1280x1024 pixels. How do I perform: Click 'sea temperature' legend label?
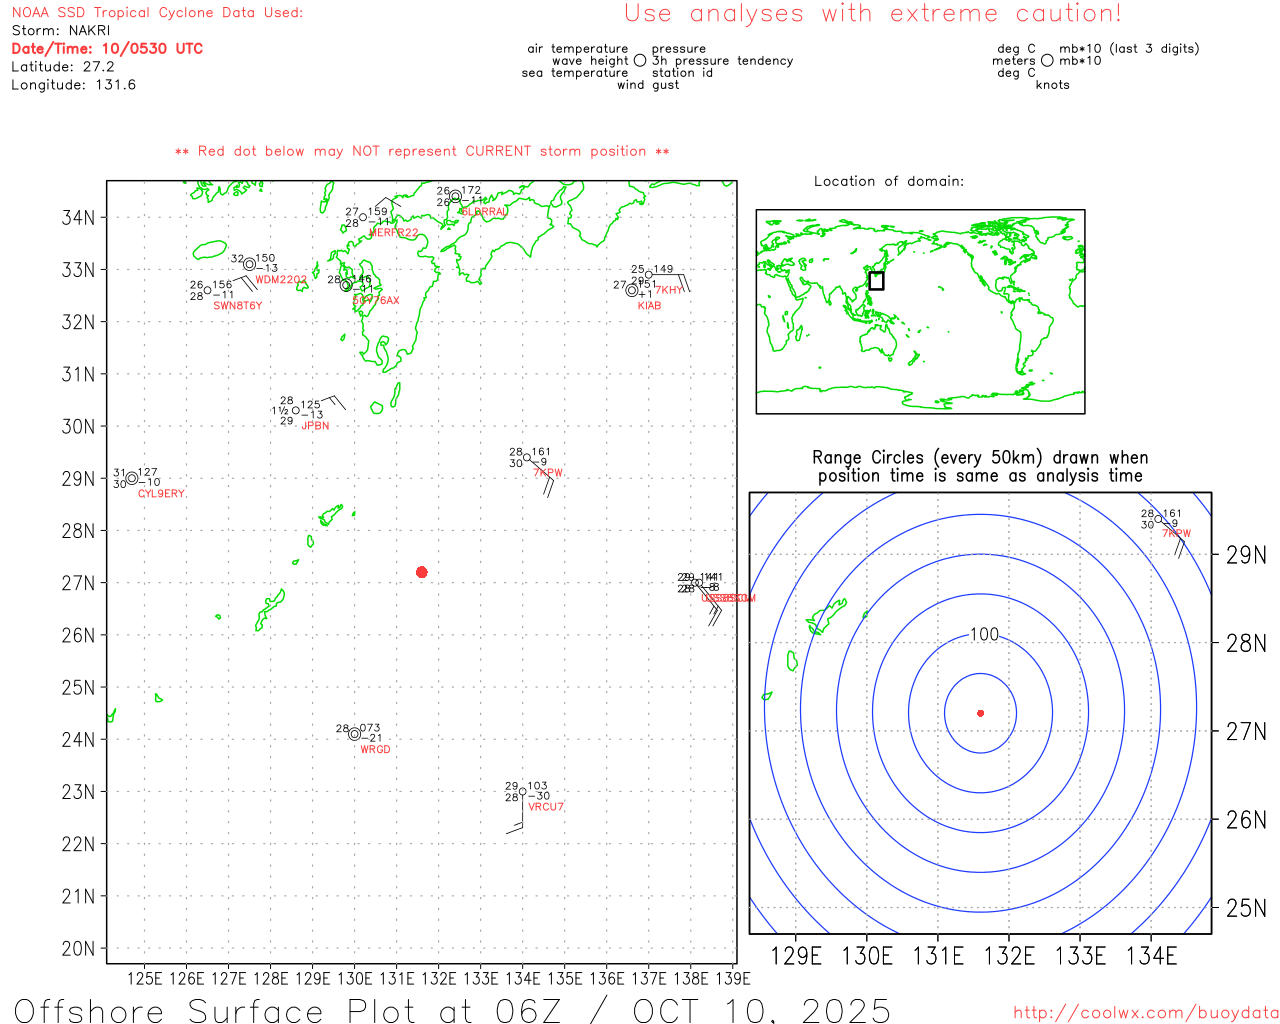(575, 73)
